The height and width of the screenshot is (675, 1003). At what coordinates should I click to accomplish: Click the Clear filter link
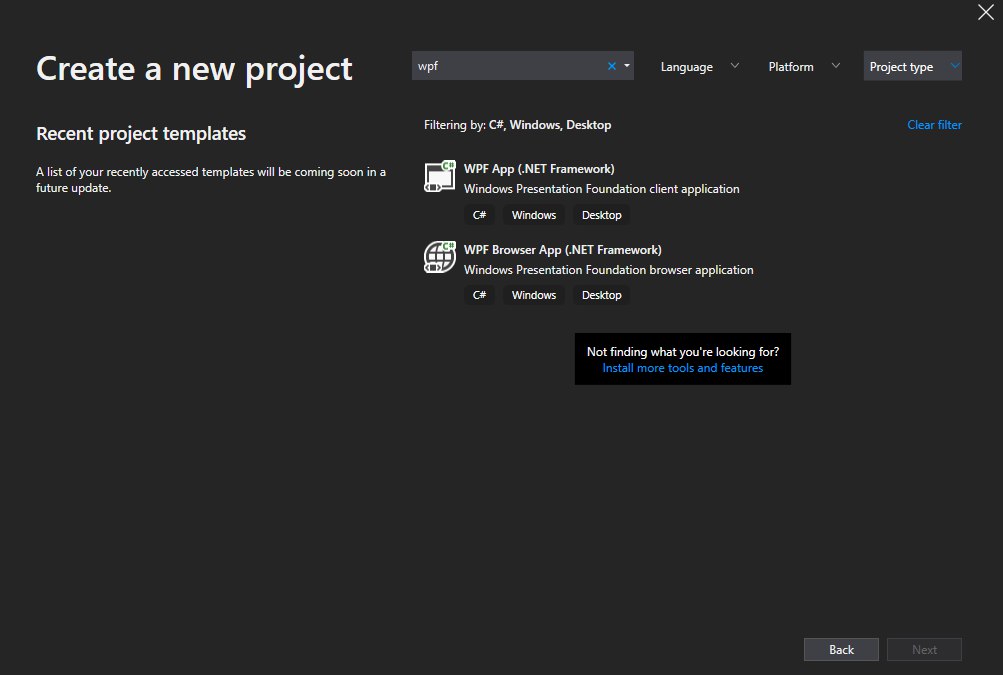(x=934, y=125)
